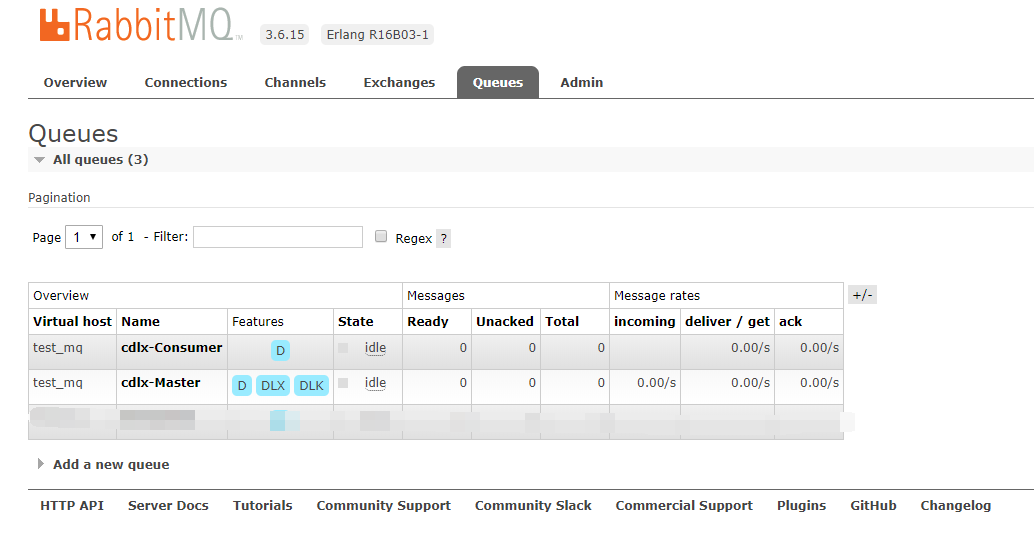Open the Changelog link
The width and height of the screenshot is (1034, 539).
click(x=956, y=505)
